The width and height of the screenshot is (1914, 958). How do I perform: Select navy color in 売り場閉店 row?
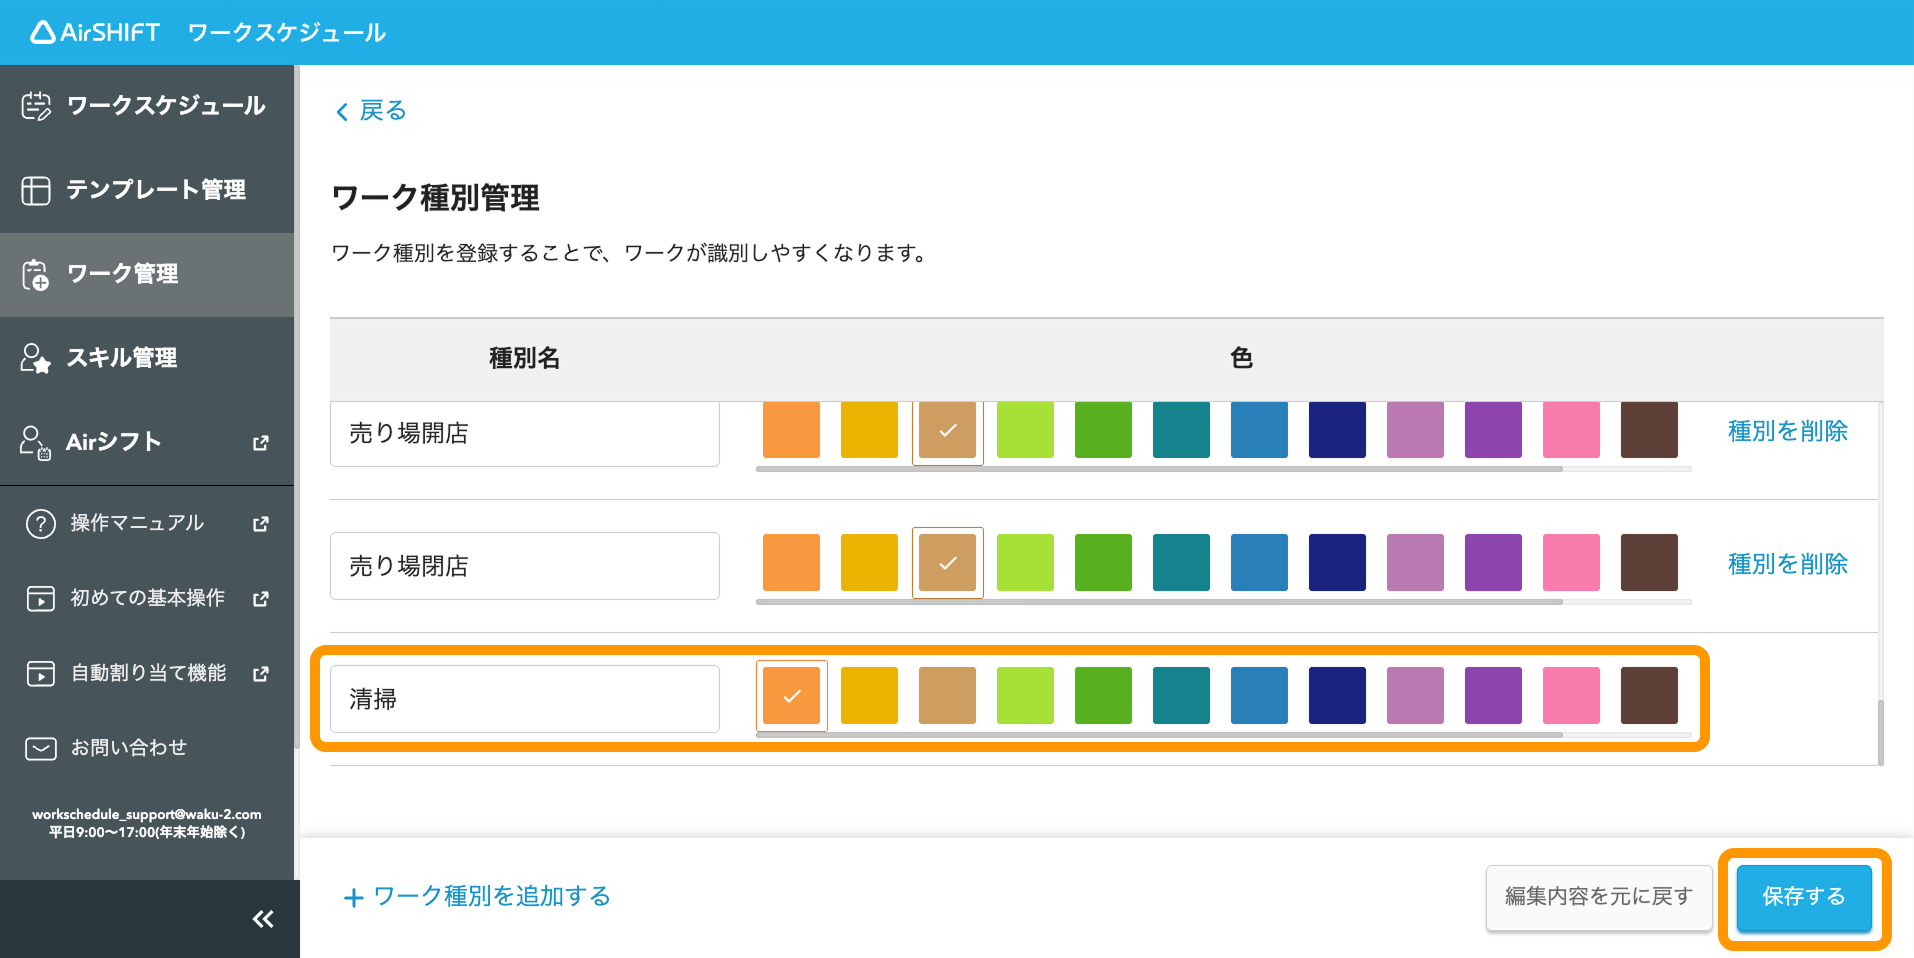(1338, 563)
